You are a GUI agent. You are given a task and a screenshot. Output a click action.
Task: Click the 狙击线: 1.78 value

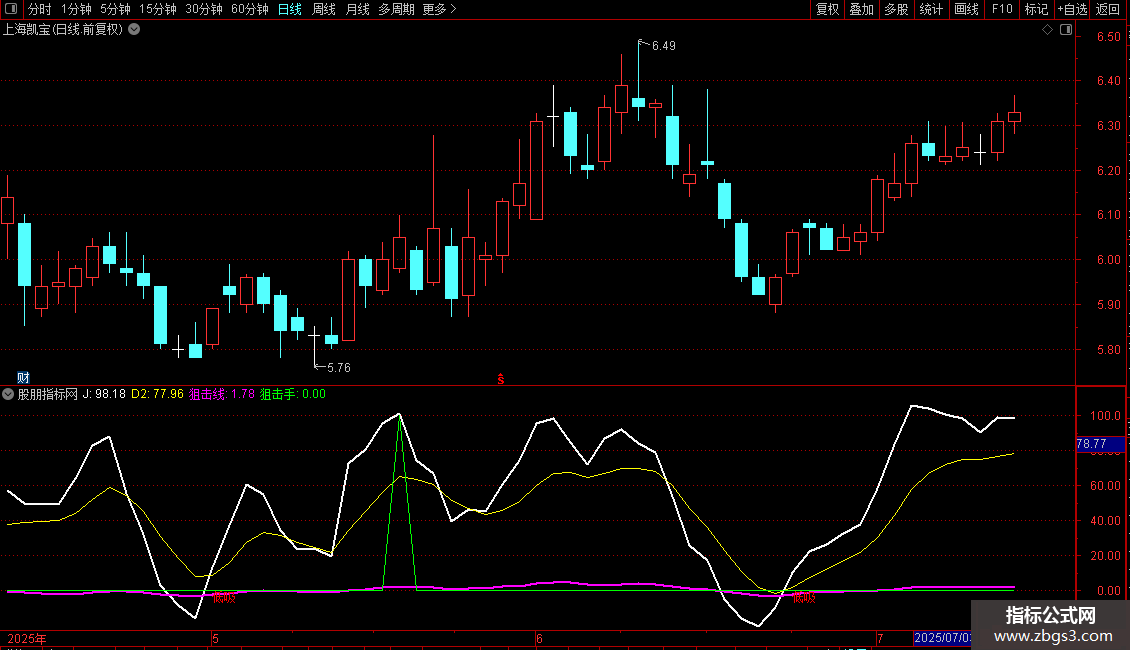pos(222,394)
